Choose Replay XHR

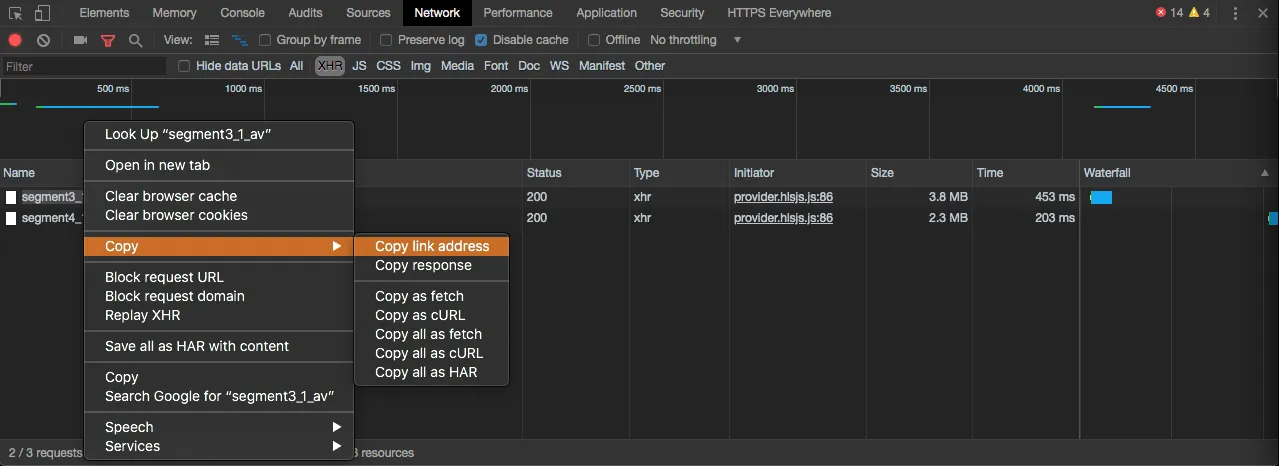pos(219,315)
